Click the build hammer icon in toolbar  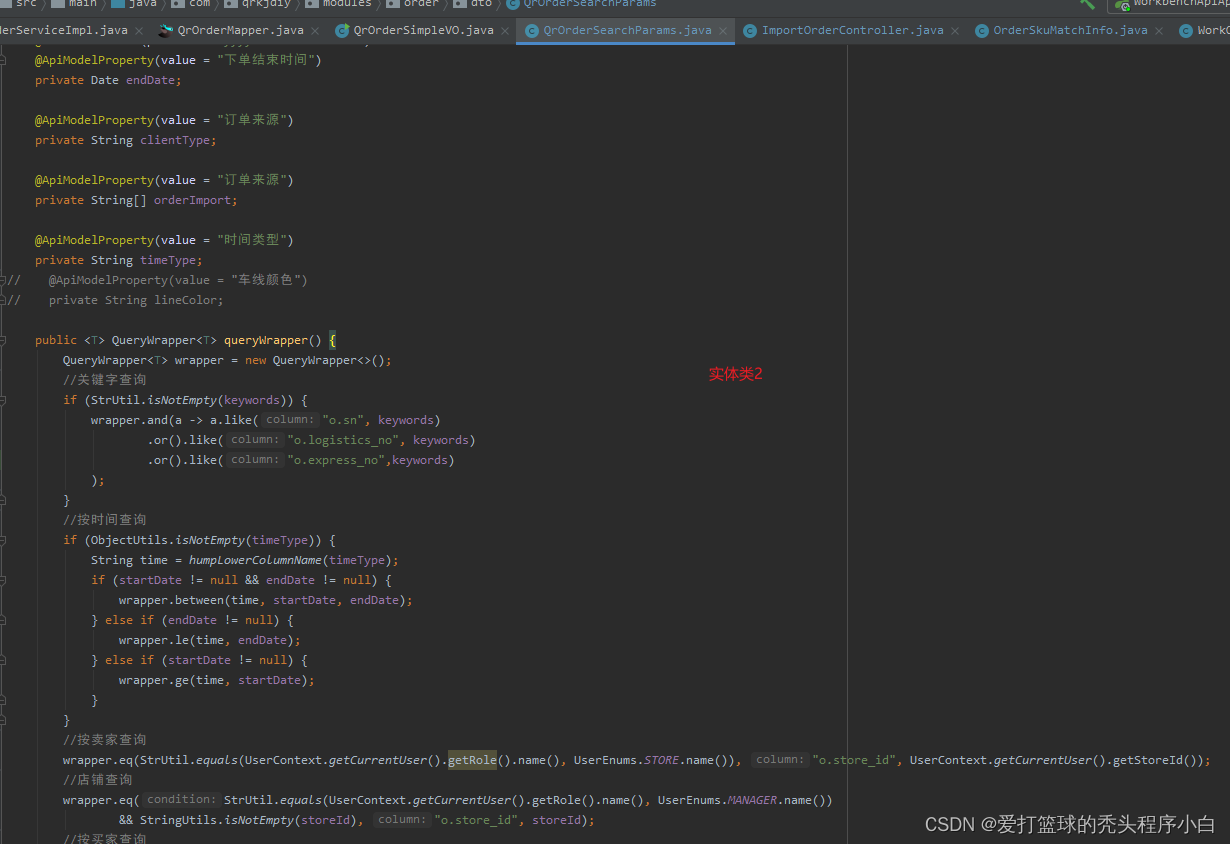point(1087,4)
